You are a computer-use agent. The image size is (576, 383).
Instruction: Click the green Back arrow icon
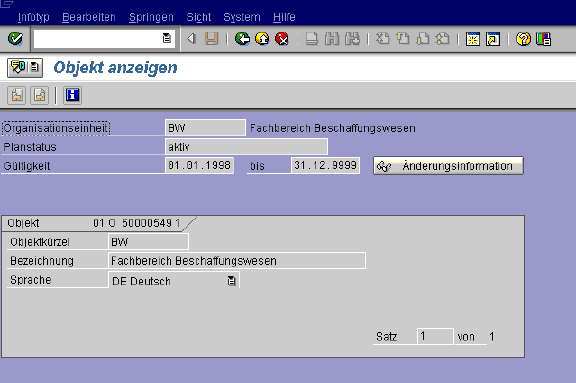(x=242, y=39)
